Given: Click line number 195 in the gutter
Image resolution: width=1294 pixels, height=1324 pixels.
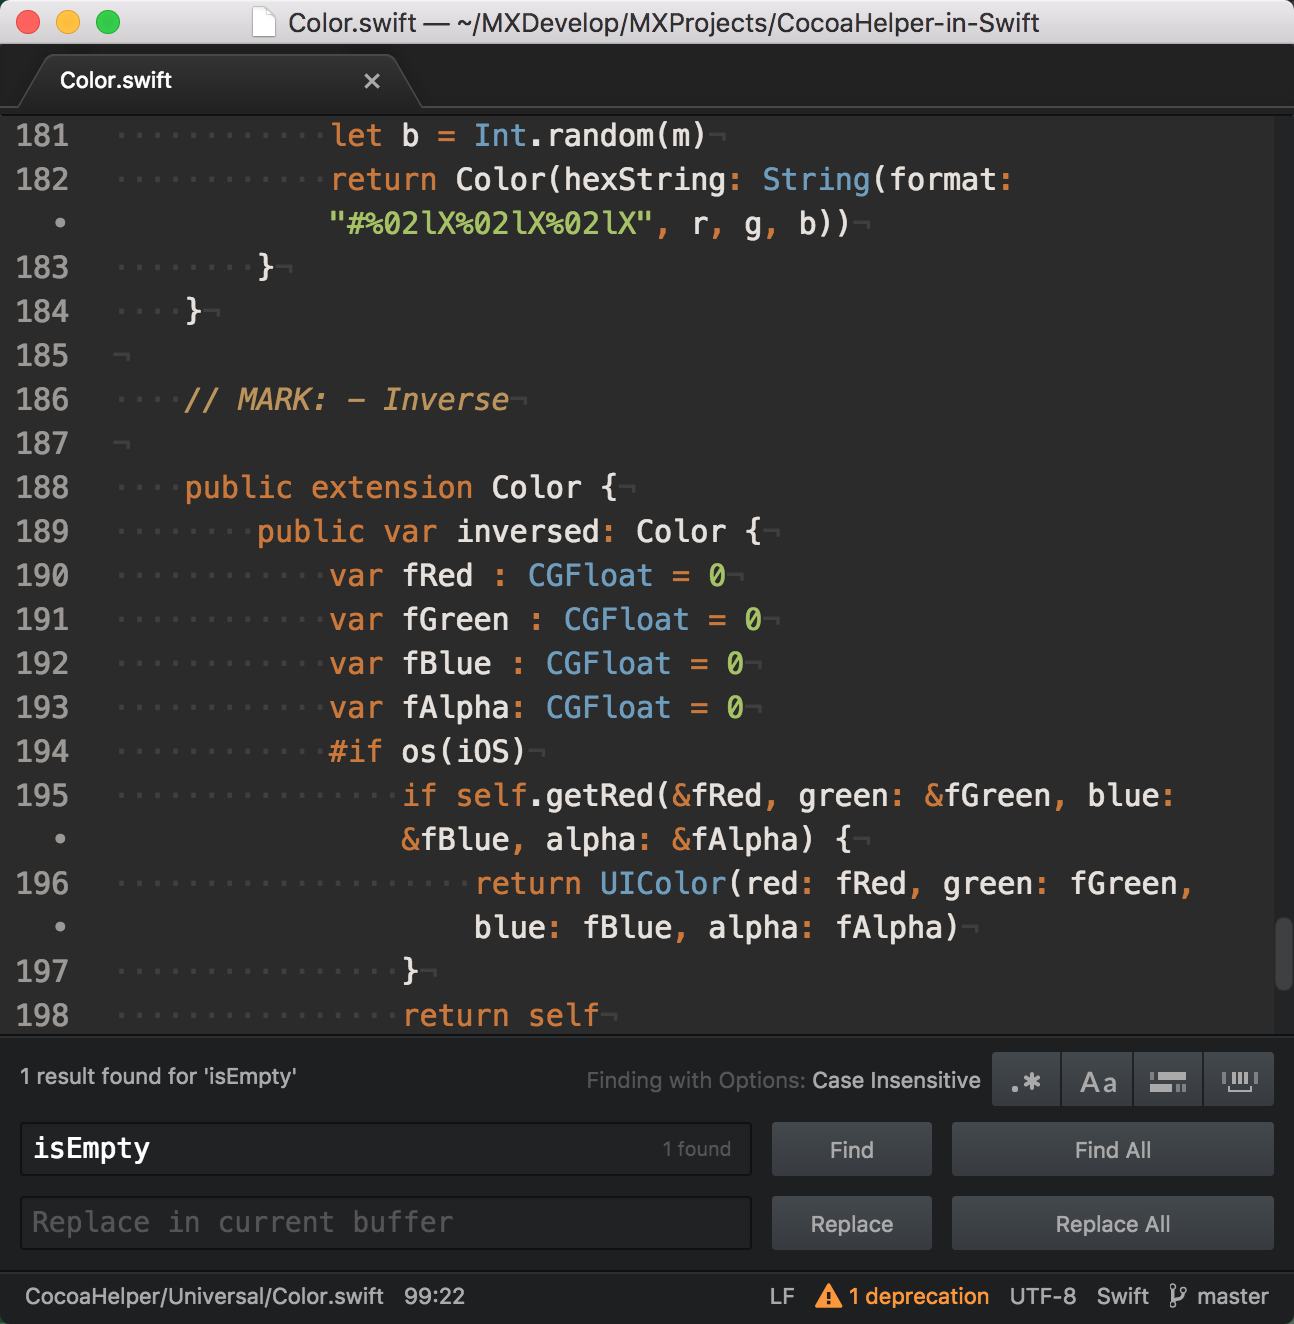Looking at the screenshot, I should click(42, 796).
